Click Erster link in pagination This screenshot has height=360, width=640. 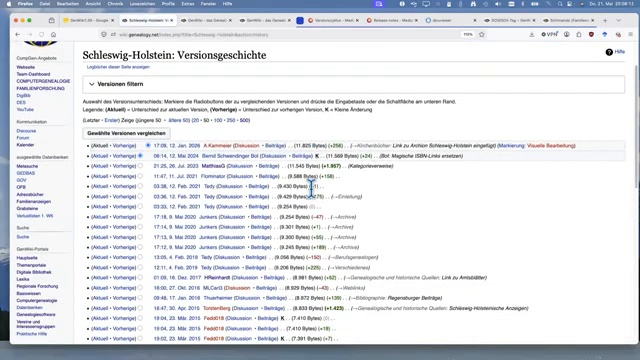coord(111,120)
